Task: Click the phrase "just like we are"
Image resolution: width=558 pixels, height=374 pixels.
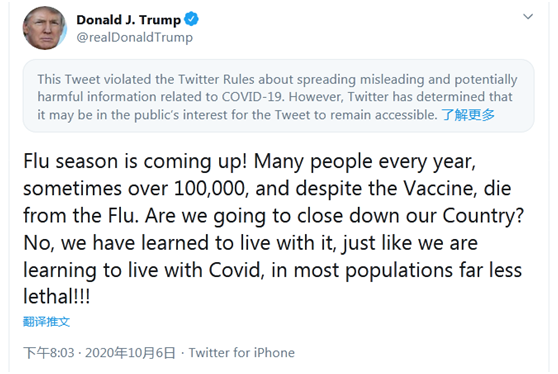Action: click(410, 244)
